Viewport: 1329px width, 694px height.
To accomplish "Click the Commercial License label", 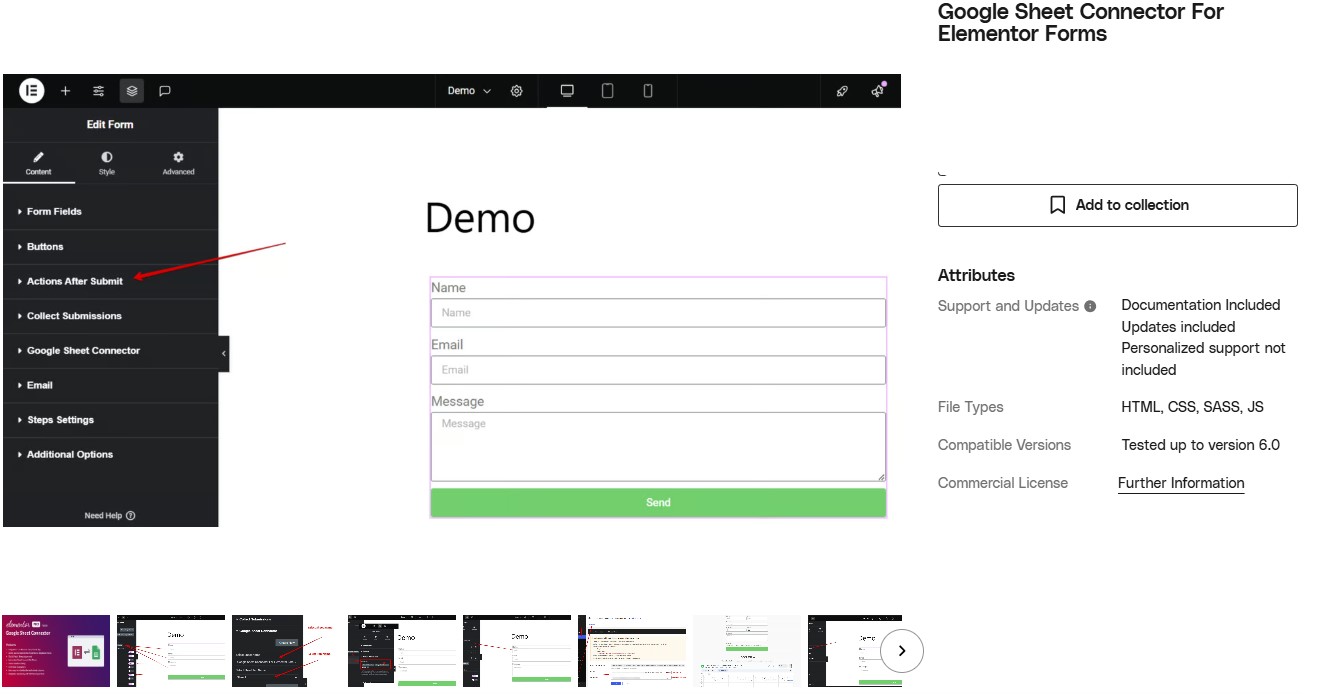I will (x=1003, y=483).
